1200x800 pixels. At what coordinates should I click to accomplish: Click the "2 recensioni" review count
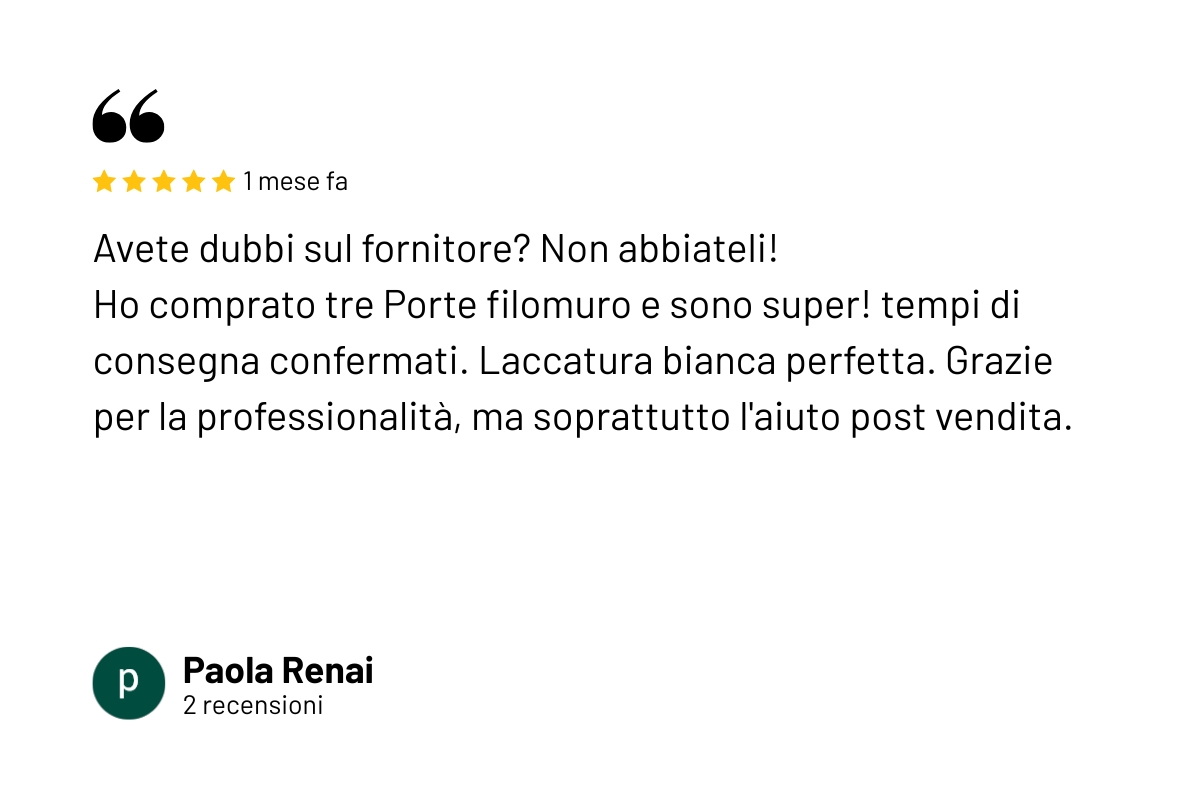(253, 705)
